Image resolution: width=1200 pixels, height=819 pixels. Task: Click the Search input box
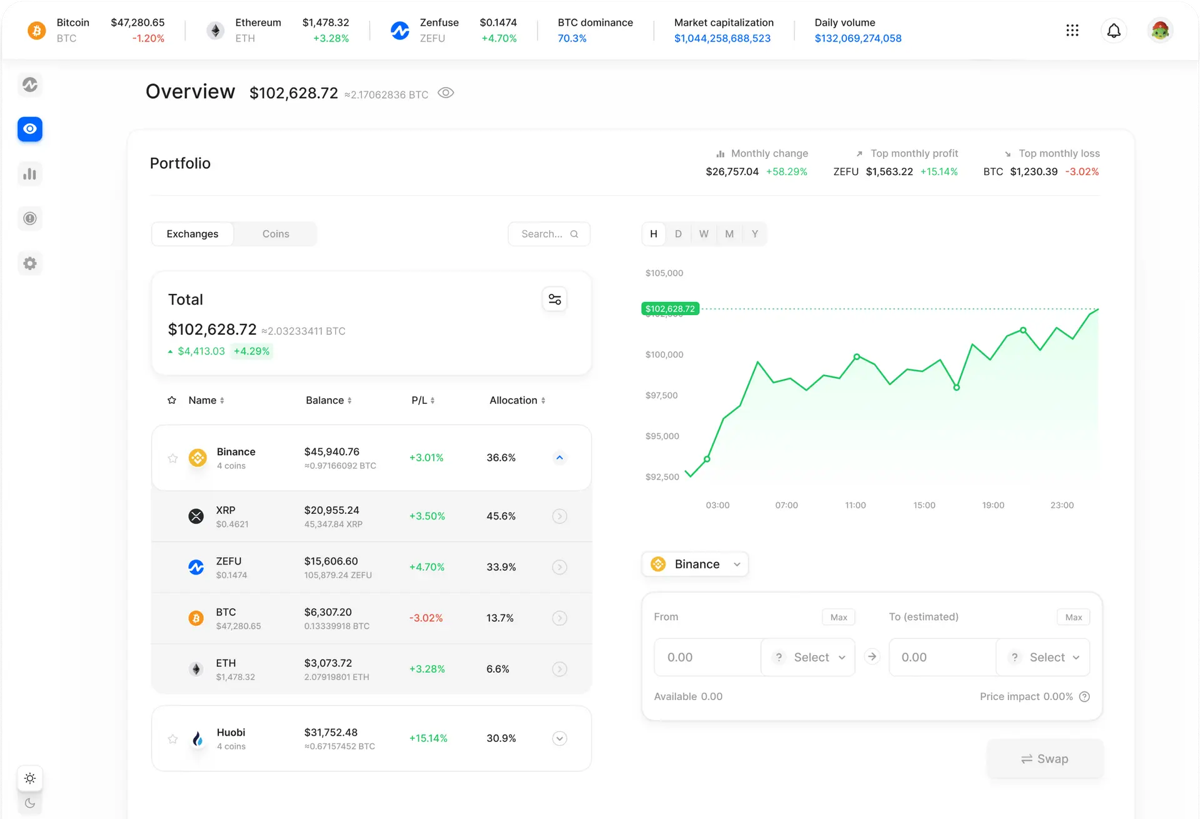[x=549, y=234]
